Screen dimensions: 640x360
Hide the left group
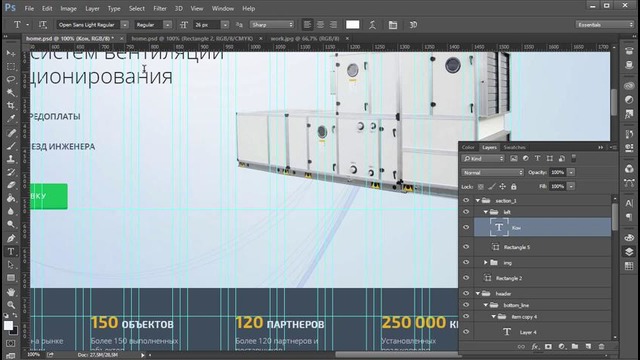(x=466, y=212)
